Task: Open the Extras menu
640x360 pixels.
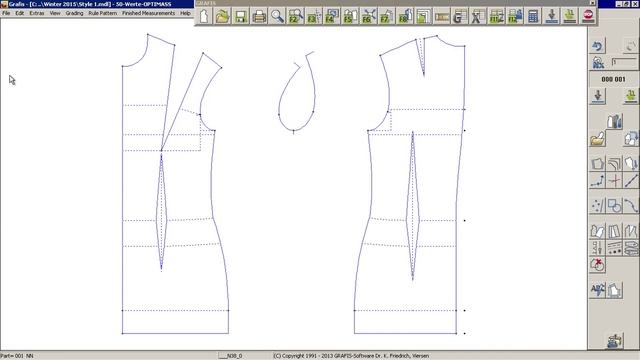Action: 37,13
